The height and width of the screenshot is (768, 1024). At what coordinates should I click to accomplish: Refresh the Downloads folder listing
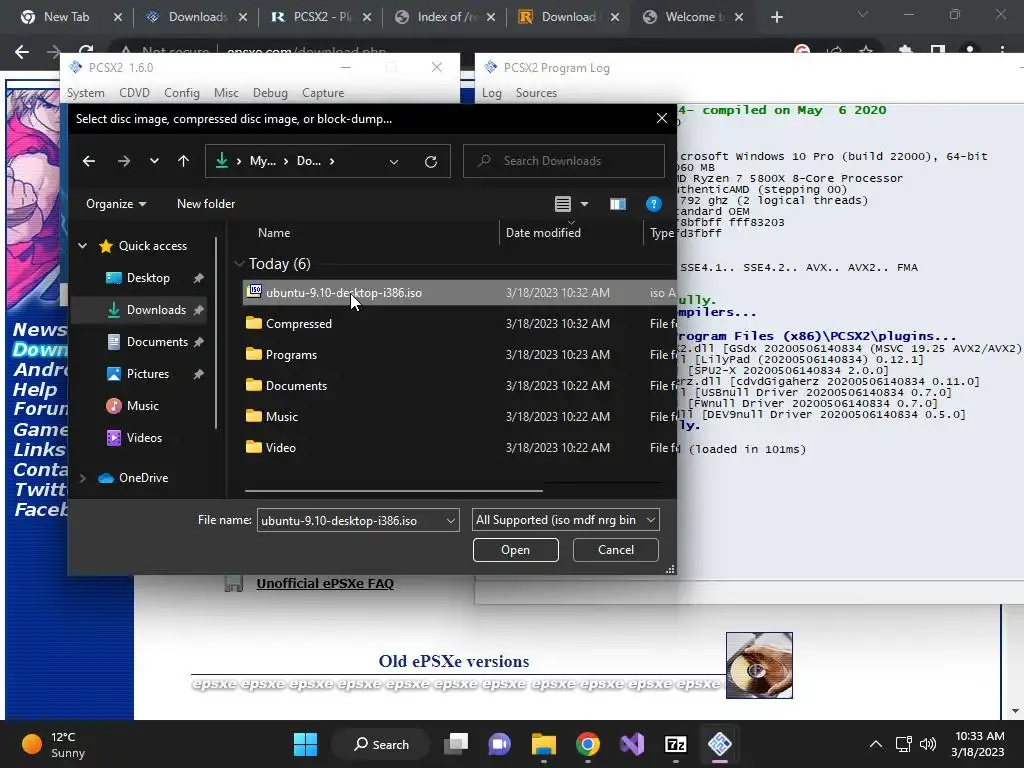click(431, 161)
